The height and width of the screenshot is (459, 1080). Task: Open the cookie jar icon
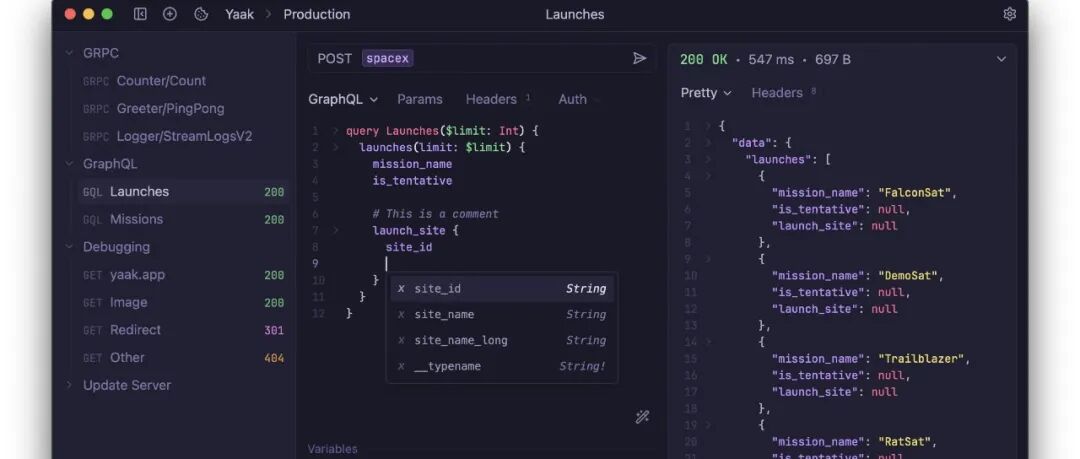(201, 14)
